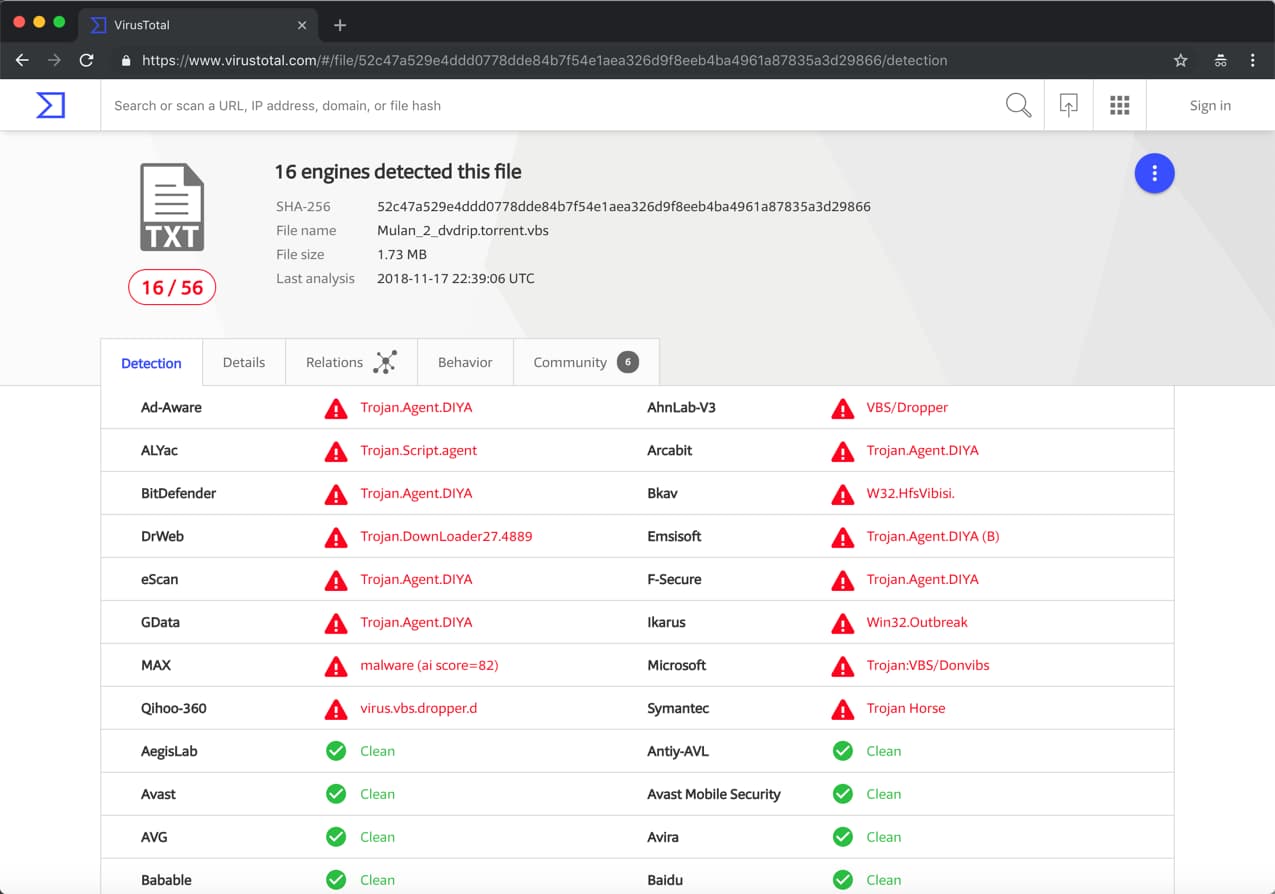Image resolution: width=1275 pixels, height=894 pixels.
Task: Click the TXT file type icon
Action: (x=172, y=206)
